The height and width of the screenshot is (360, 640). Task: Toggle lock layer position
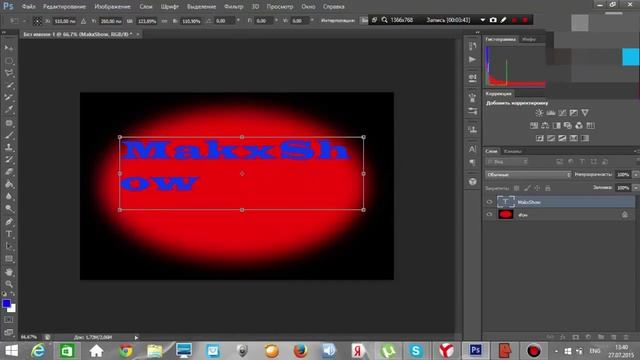coord(537,188)
